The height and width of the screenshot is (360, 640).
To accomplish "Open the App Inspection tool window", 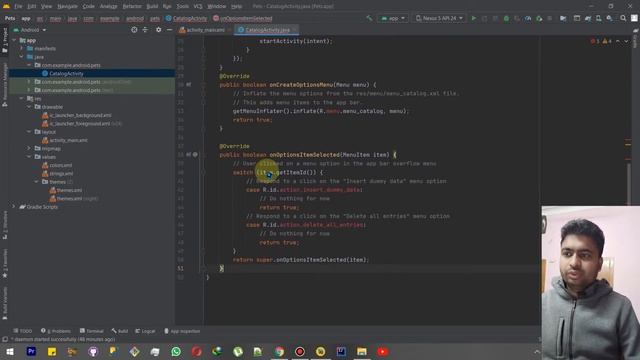I will [182, 331].
